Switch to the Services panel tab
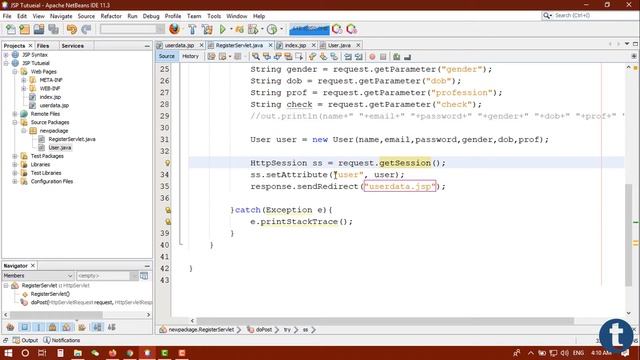This screenshot has width=640, height=360. point(72,46)
